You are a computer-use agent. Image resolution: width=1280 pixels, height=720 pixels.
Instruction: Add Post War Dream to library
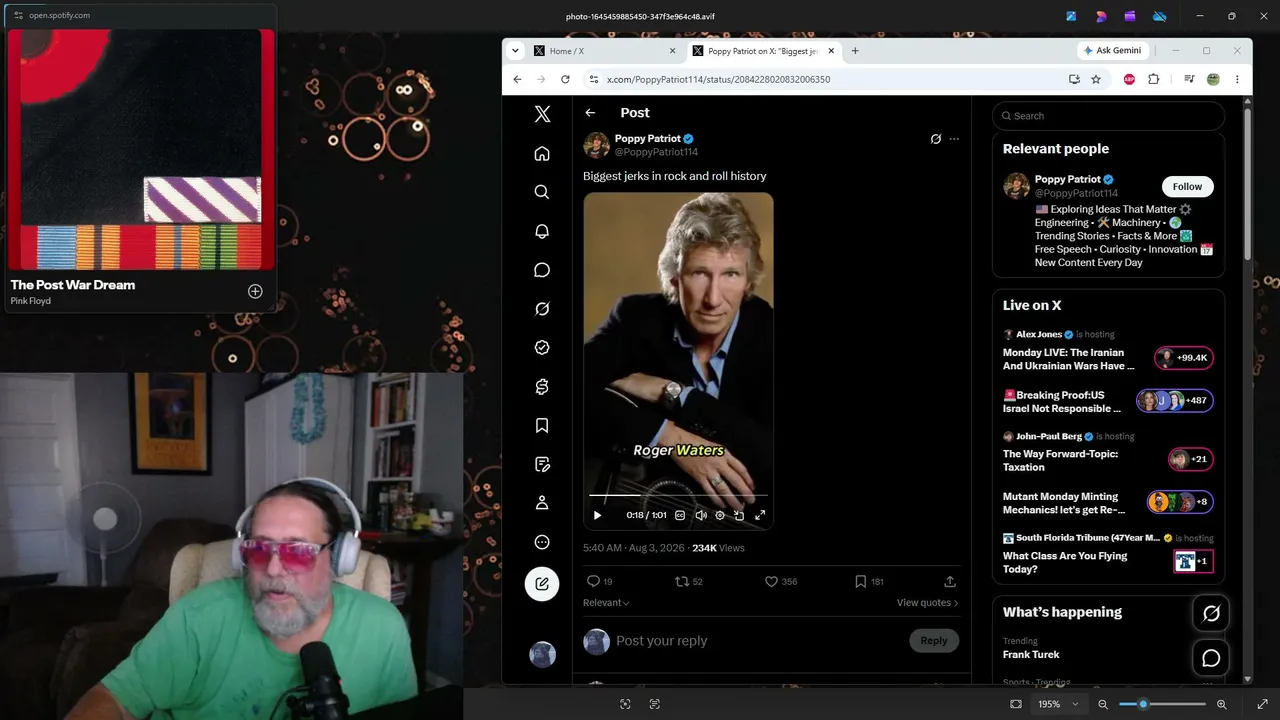(x=255, y=291)
